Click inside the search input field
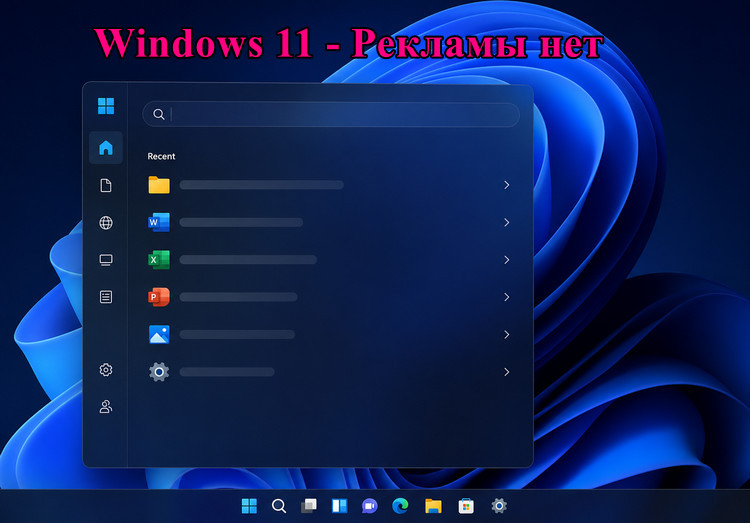The image size is (750, 523). 331,114
